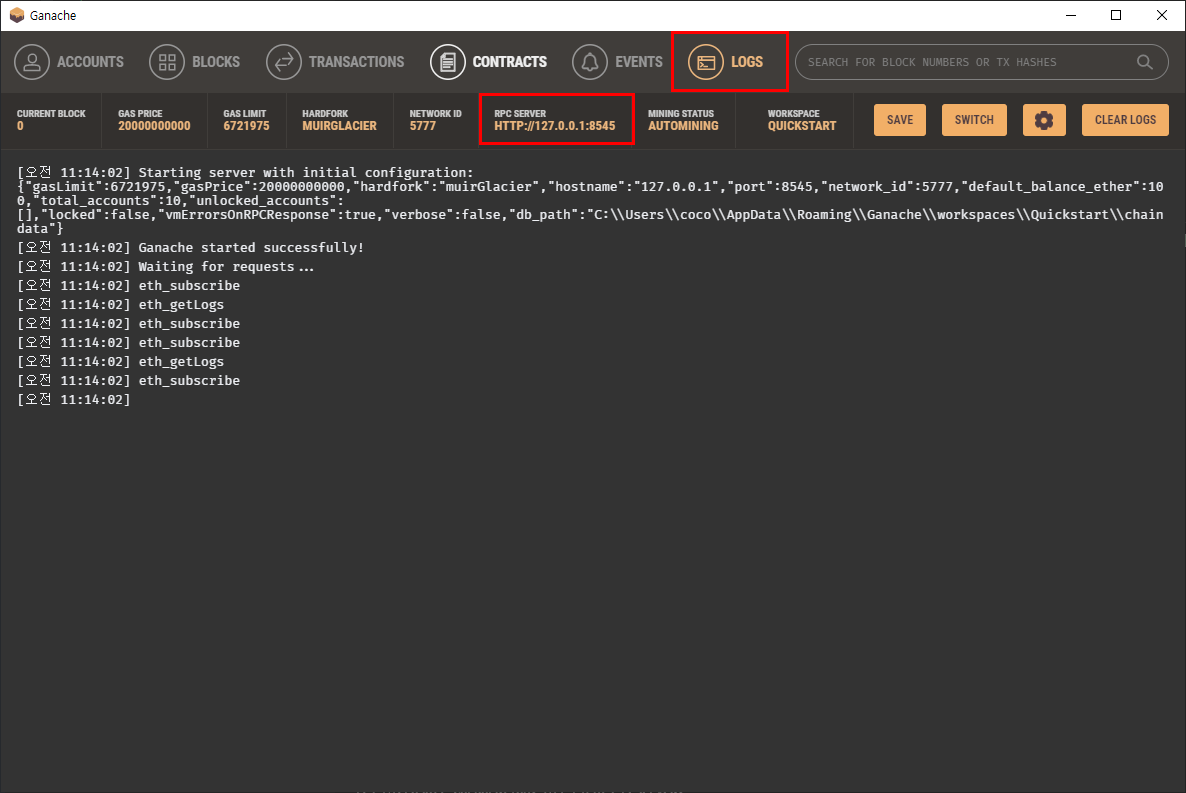Click the SWITCH workspace button
This screenshot has height=793, width=1186.
pos(974,120)
